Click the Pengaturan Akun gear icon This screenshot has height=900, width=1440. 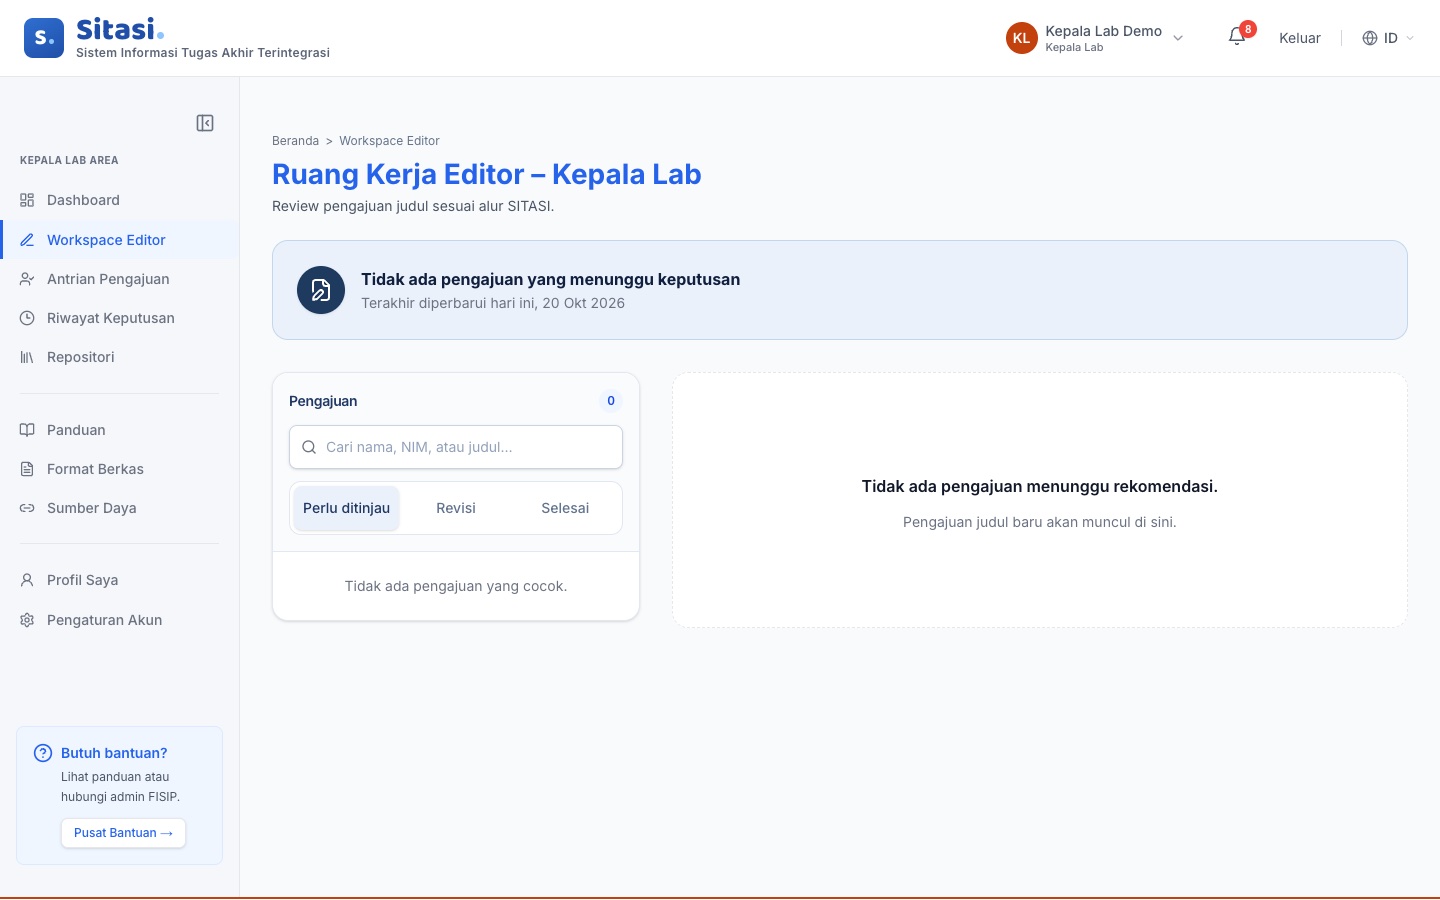point(27,620)
